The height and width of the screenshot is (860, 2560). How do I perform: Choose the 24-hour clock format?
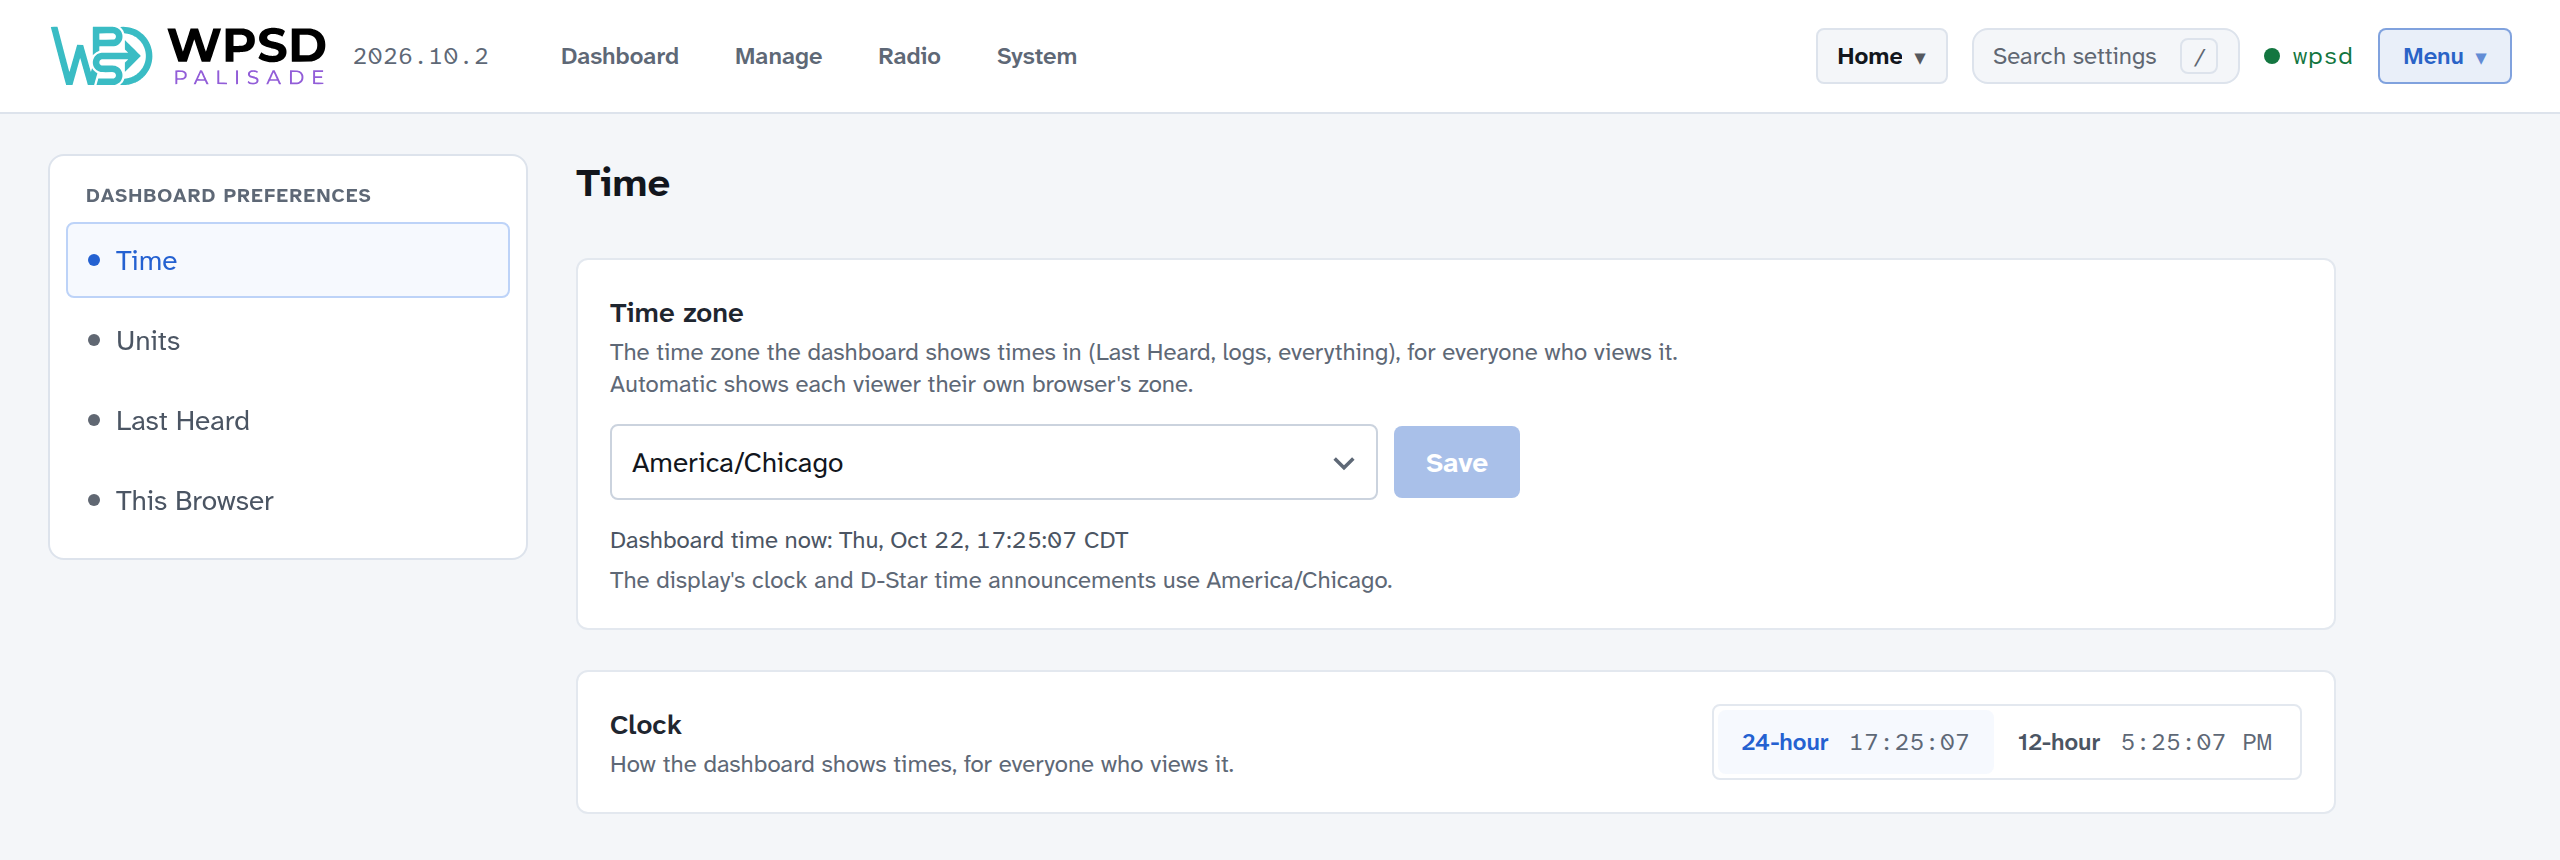click(x=1854, y=742)
